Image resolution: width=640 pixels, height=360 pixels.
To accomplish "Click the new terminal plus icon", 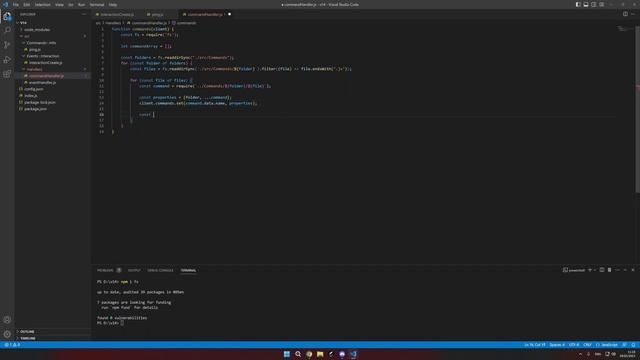I will click(x=589, y=270).
